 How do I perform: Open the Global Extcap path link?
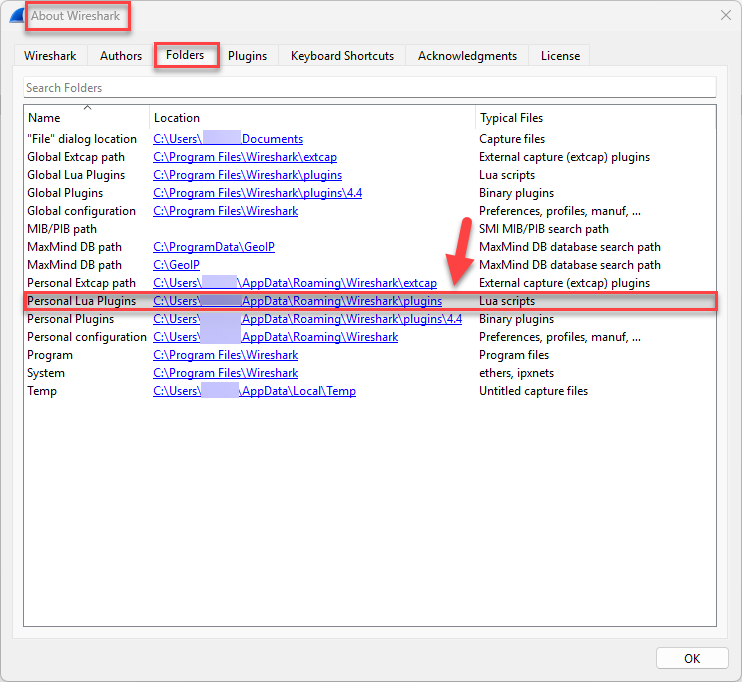(x=245, y=157)
